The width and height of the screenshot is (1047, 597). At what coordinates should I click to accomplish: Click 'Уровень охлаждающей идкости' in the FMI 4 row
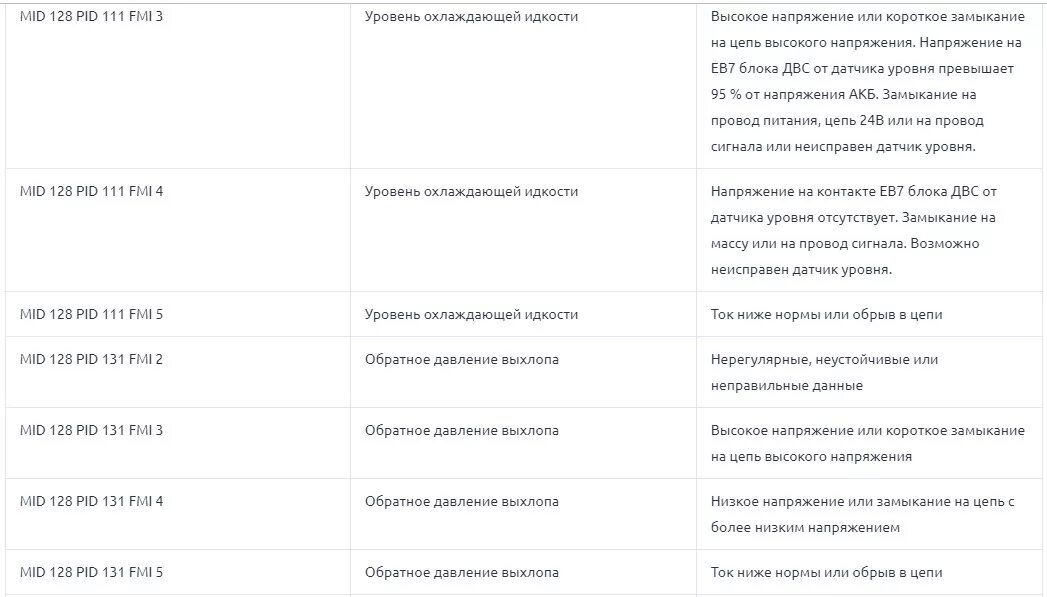(x=471, y=192)
